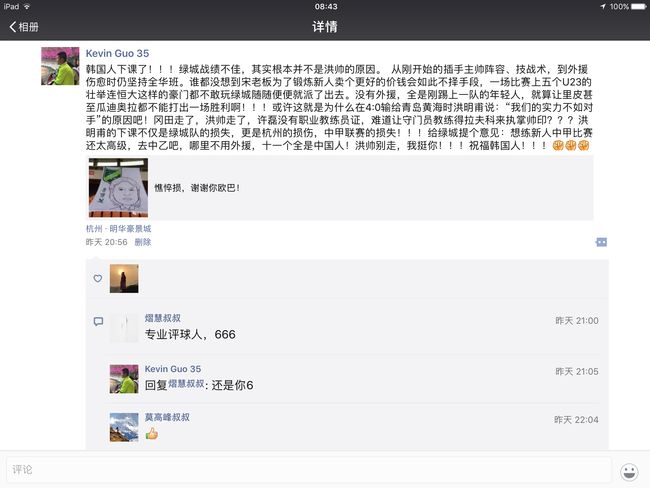
Task: Tap the comment bubble icon
Action: [98, 321]
